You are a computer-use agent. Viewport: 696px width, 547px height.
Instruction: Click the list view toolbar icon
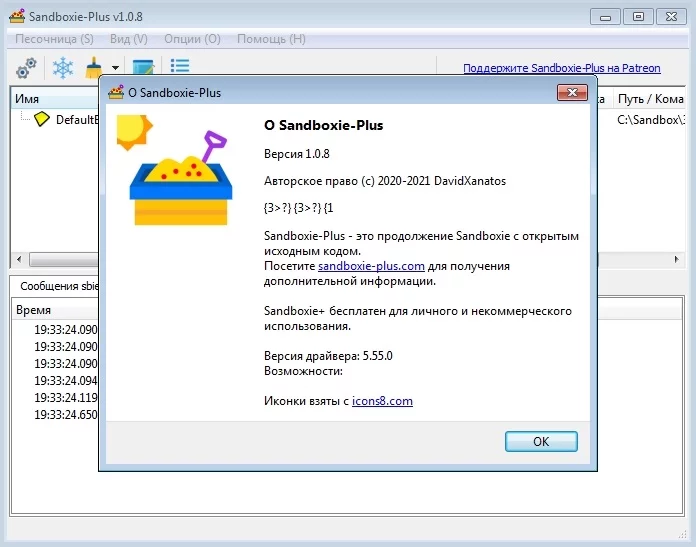pyautogui.click(x=180, y=66)
